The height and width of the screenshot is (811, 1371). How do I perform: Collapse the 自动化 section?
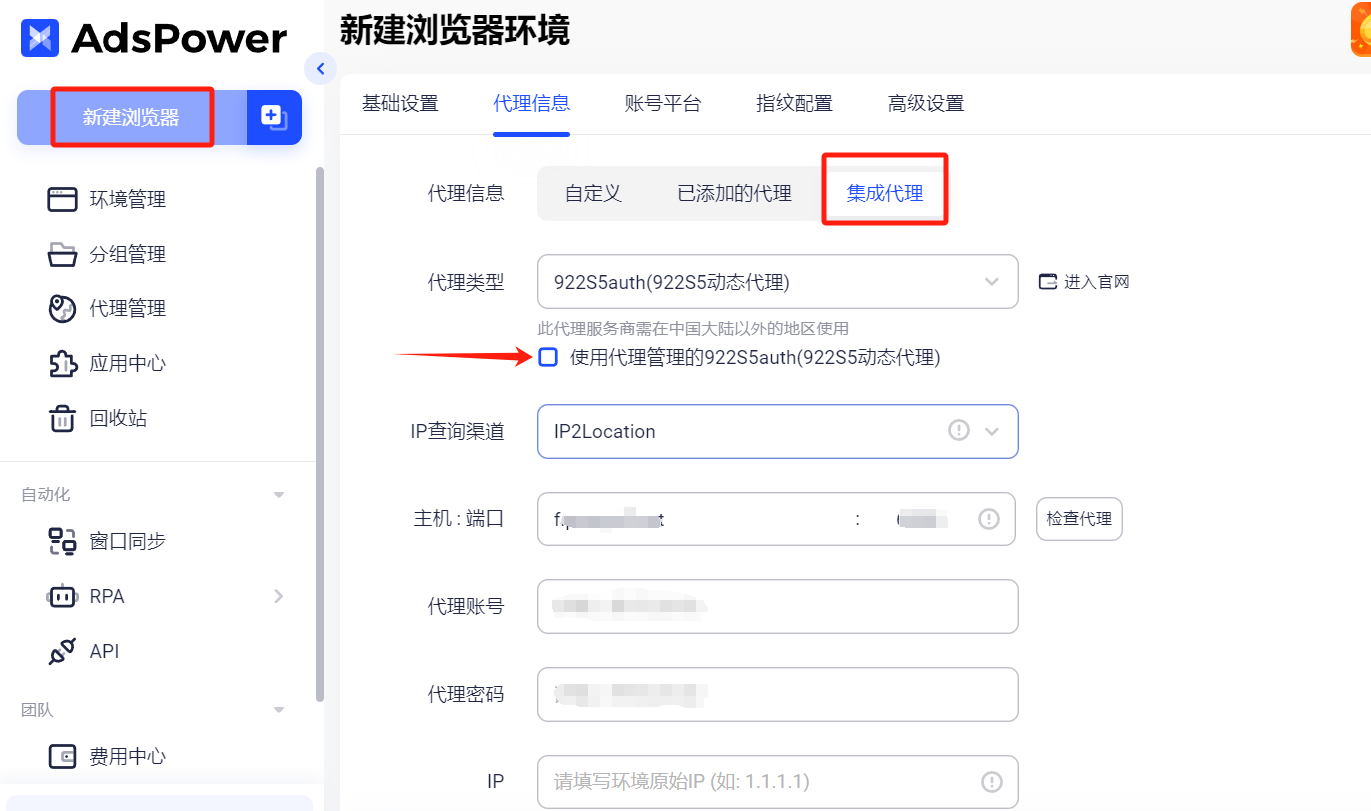[x=278, y=493]
